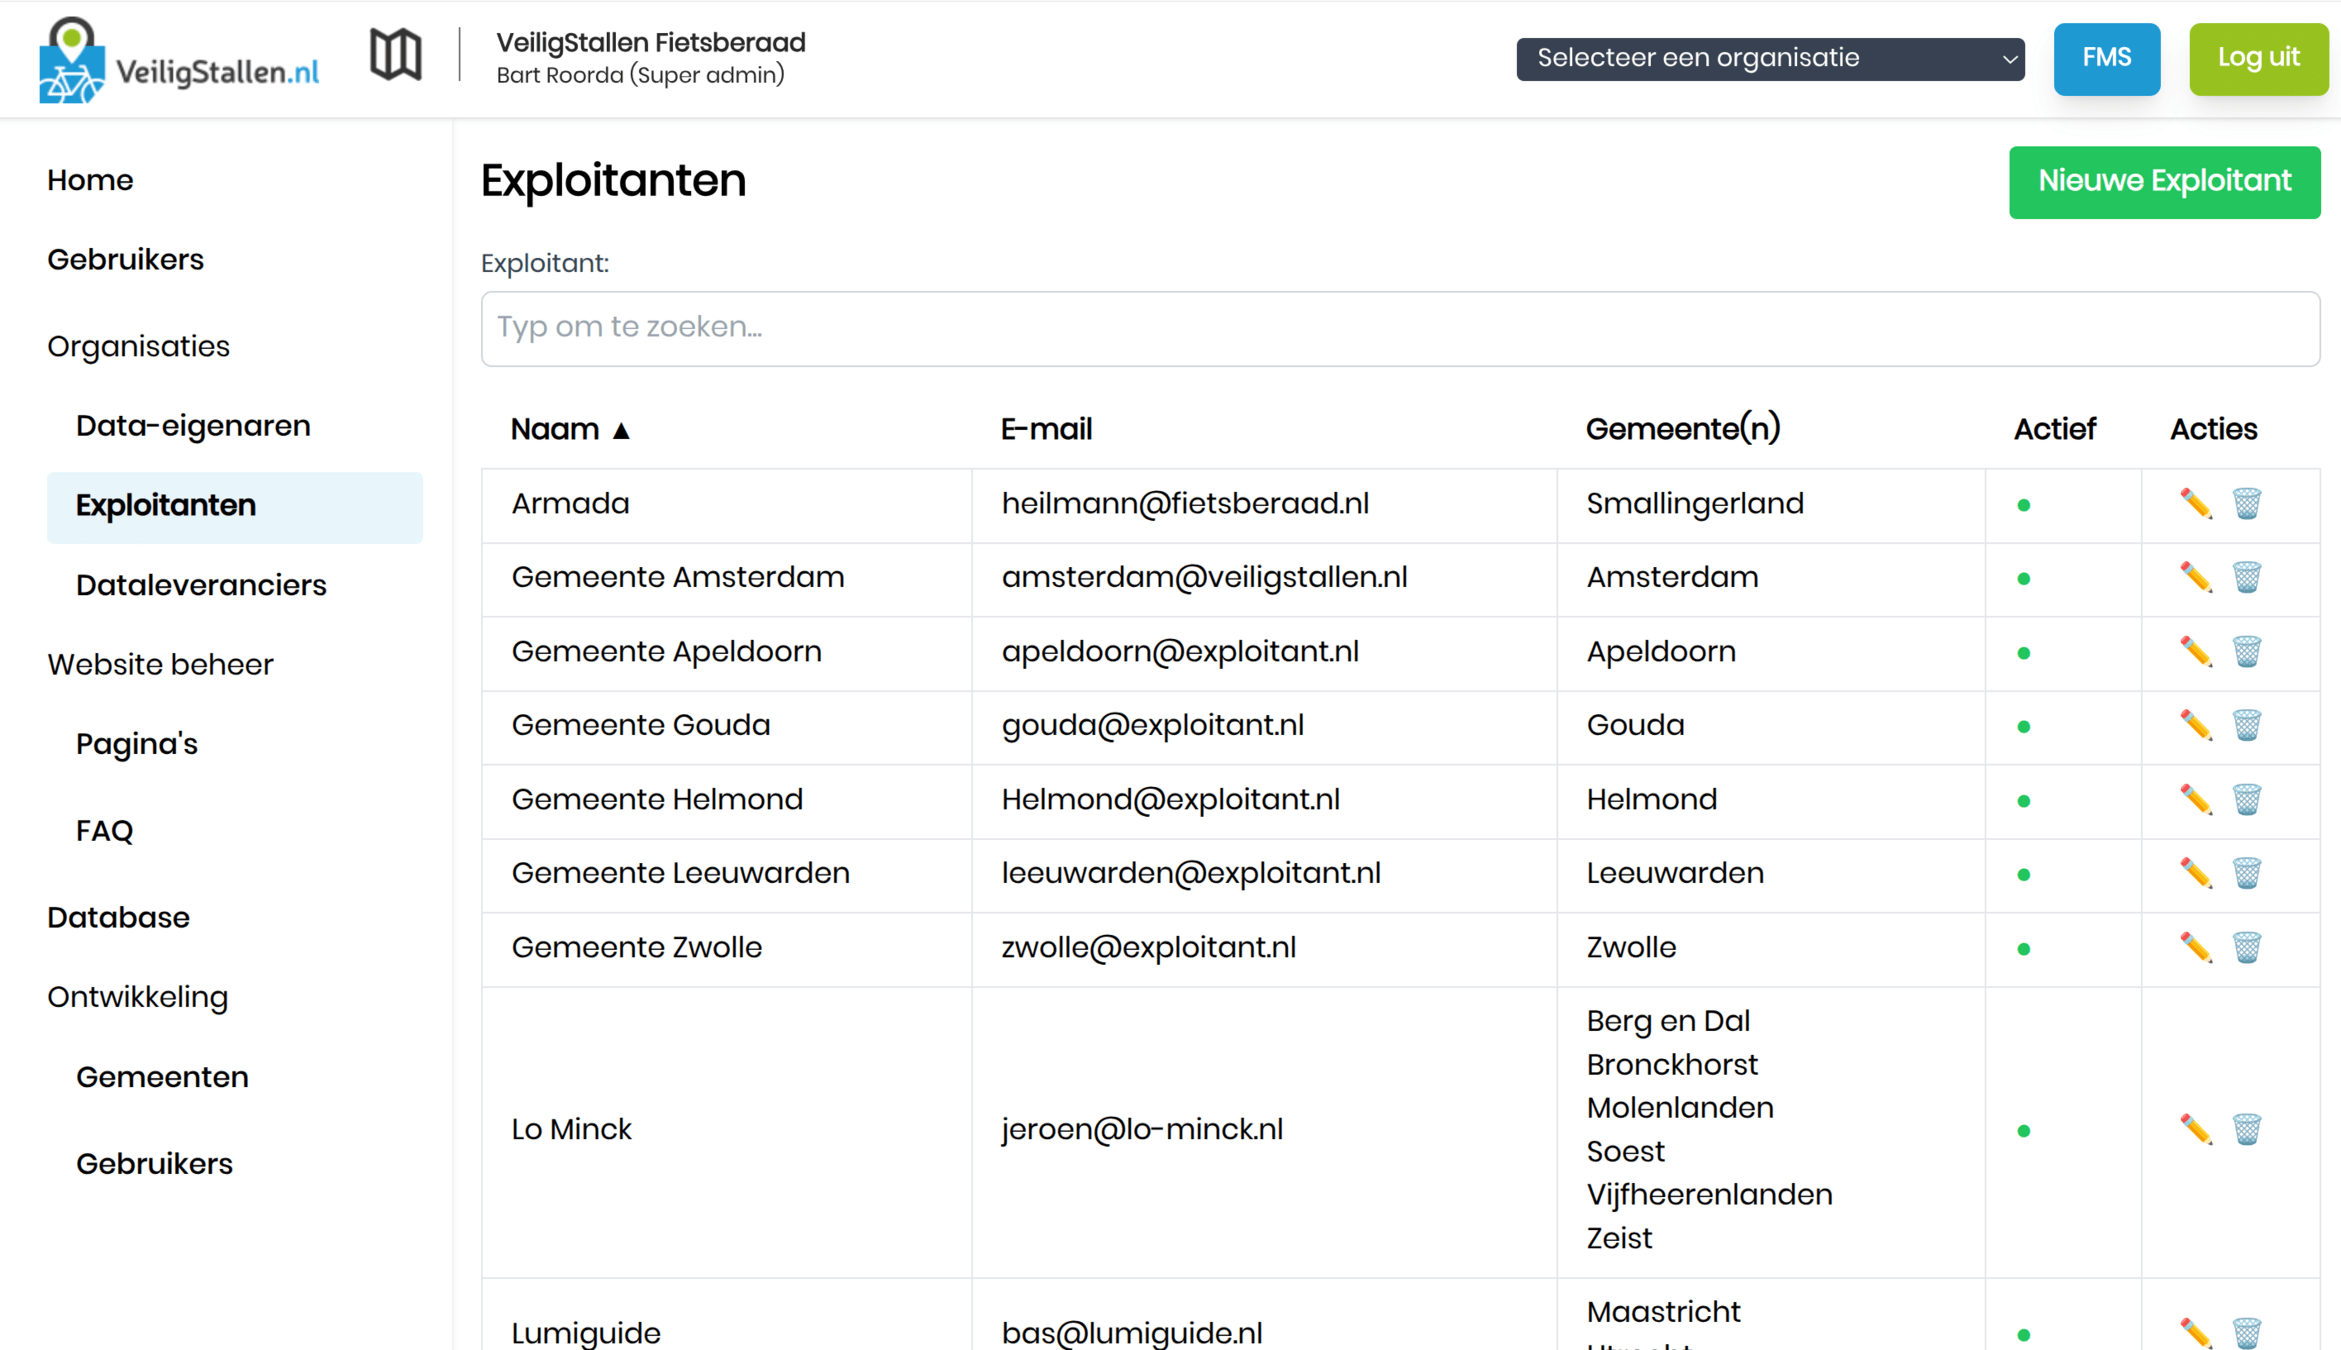Delete Gemeente Apeldoorn using trash icon
This screenshot has height=1350, width=2341.
pyautogui.click(x=2247, y=651)
